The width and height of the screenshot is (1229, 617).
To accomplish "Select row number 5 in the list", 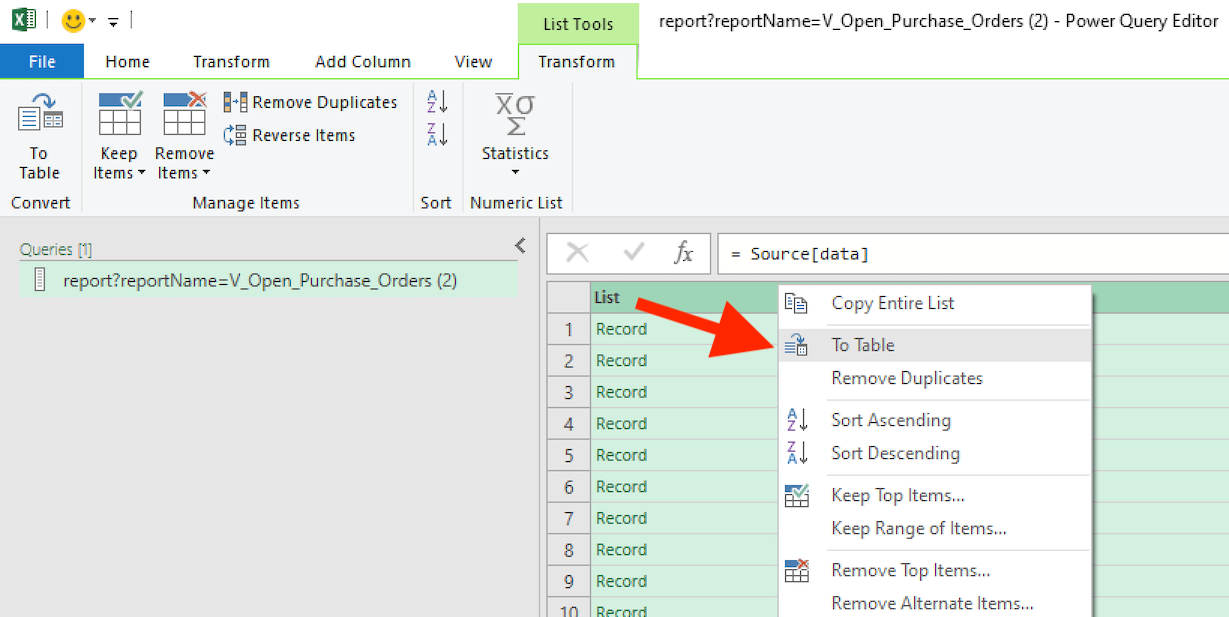I will 569,455.
